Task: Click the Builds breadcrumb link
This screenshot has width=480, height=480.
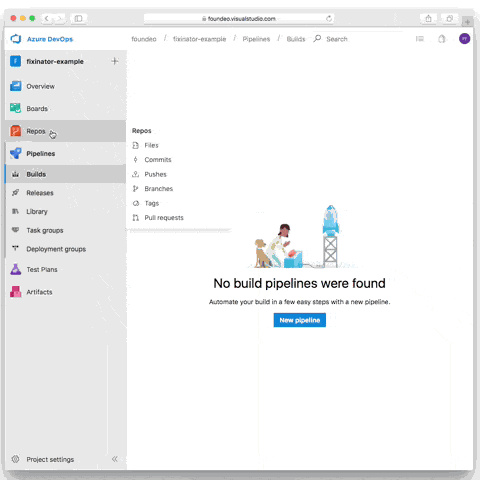Action: click(296, 39)
